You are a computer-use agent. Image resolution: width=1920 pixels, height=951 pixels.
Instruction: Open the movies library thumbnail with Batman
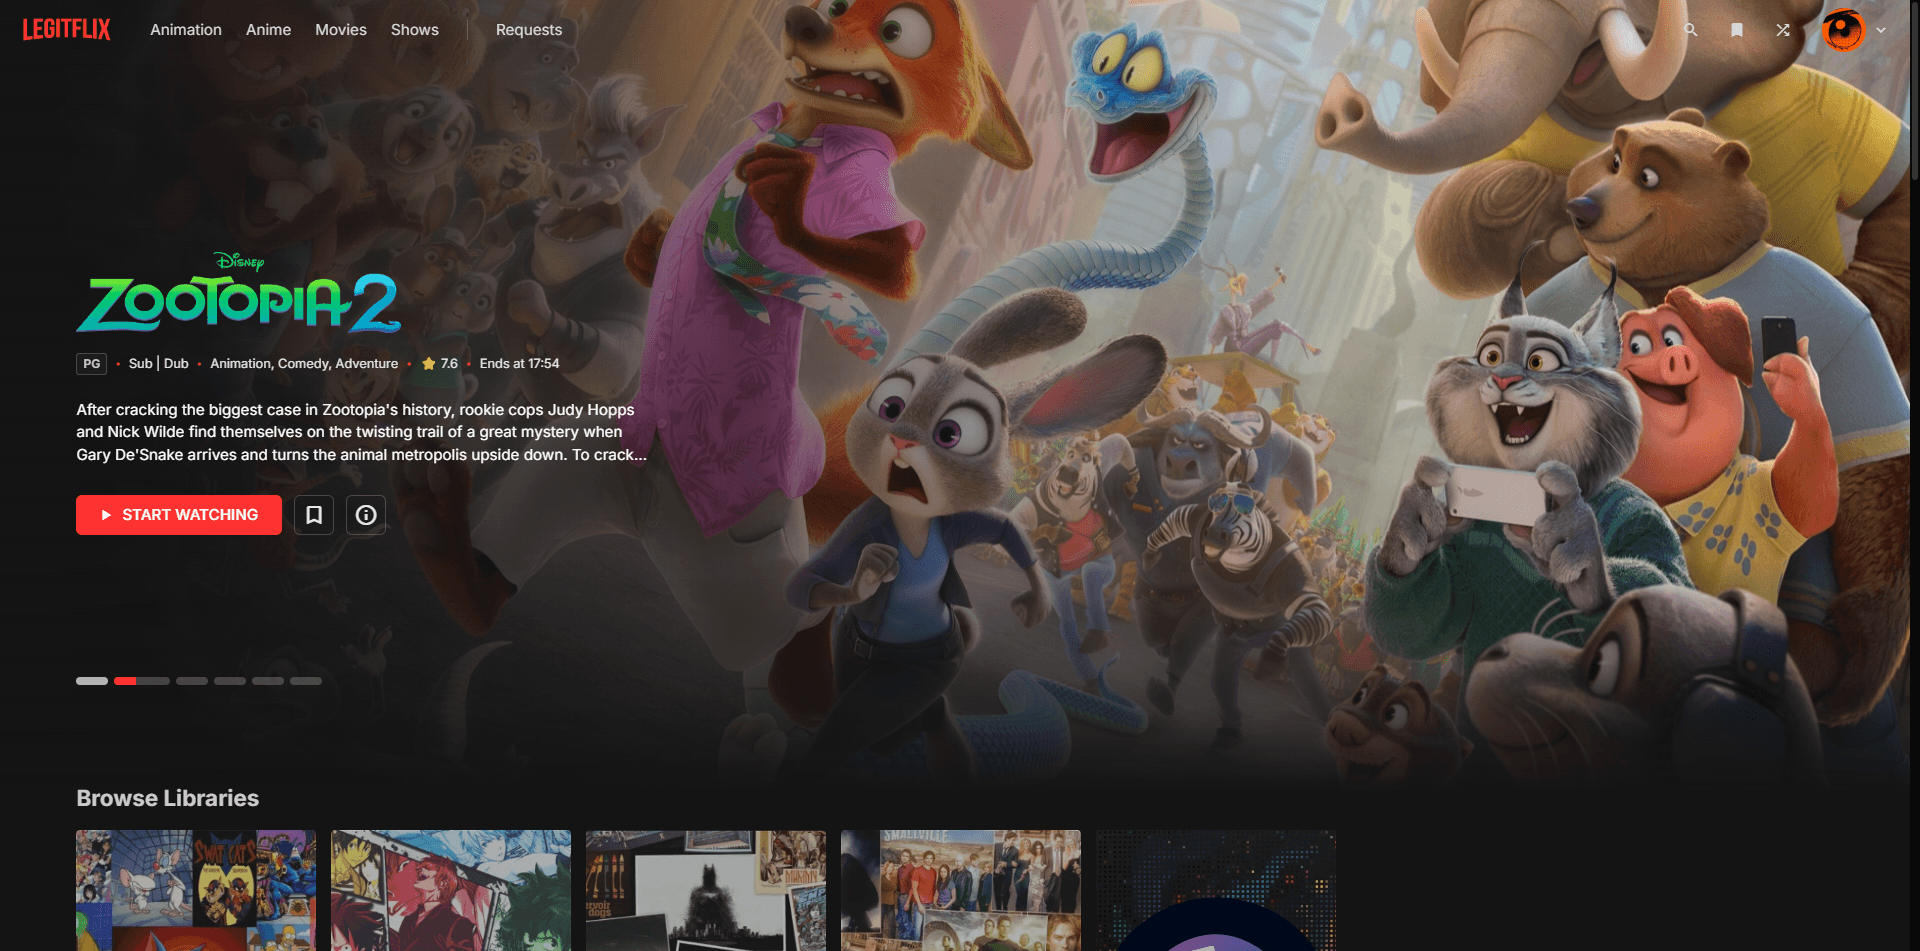click(x=706, y=890)
